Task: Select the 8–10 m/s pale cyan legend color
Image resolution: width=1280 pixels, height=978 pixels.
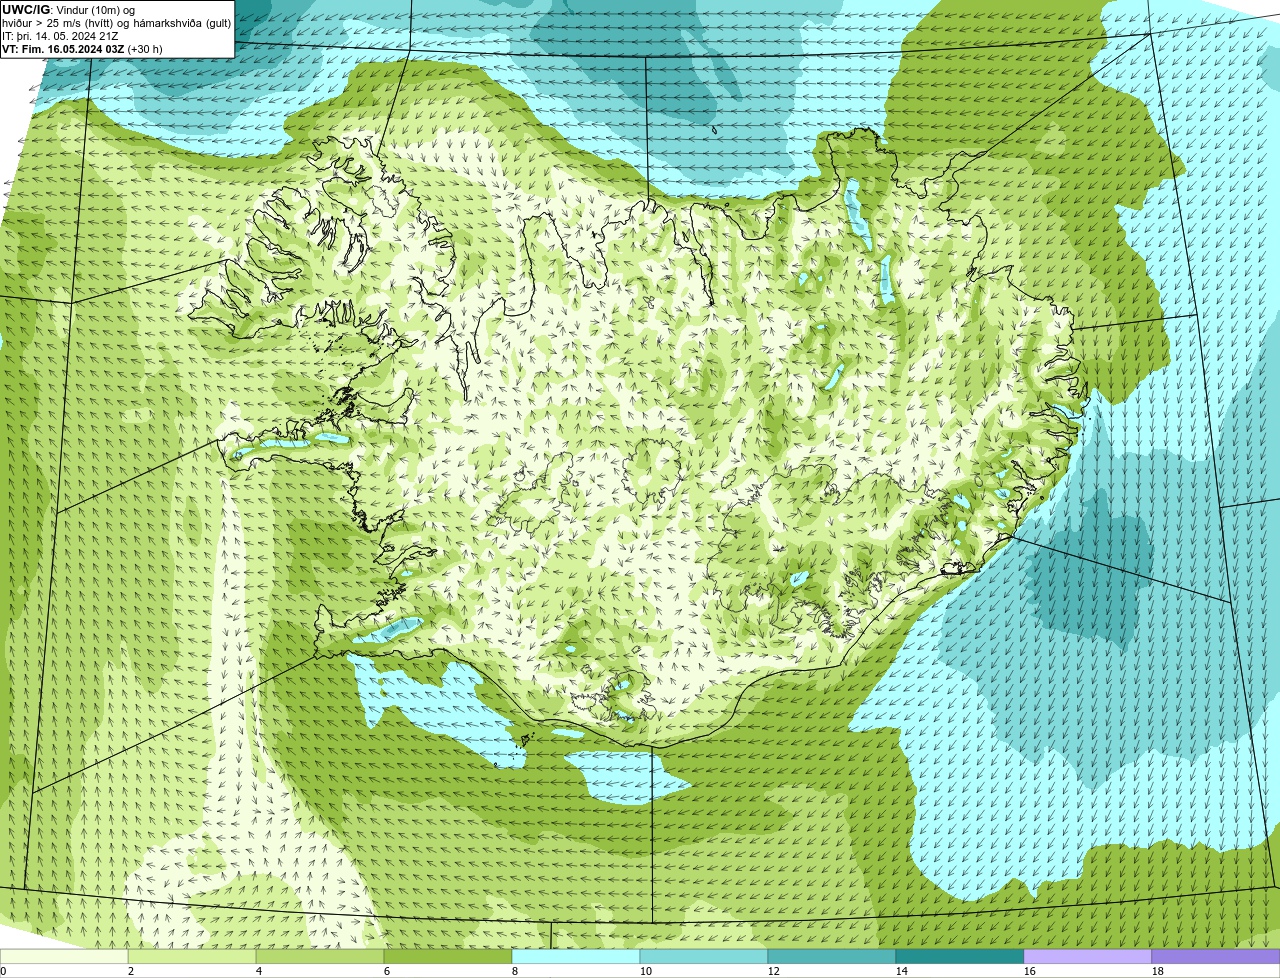Action: pyautogui.click(x=576, y=956)
